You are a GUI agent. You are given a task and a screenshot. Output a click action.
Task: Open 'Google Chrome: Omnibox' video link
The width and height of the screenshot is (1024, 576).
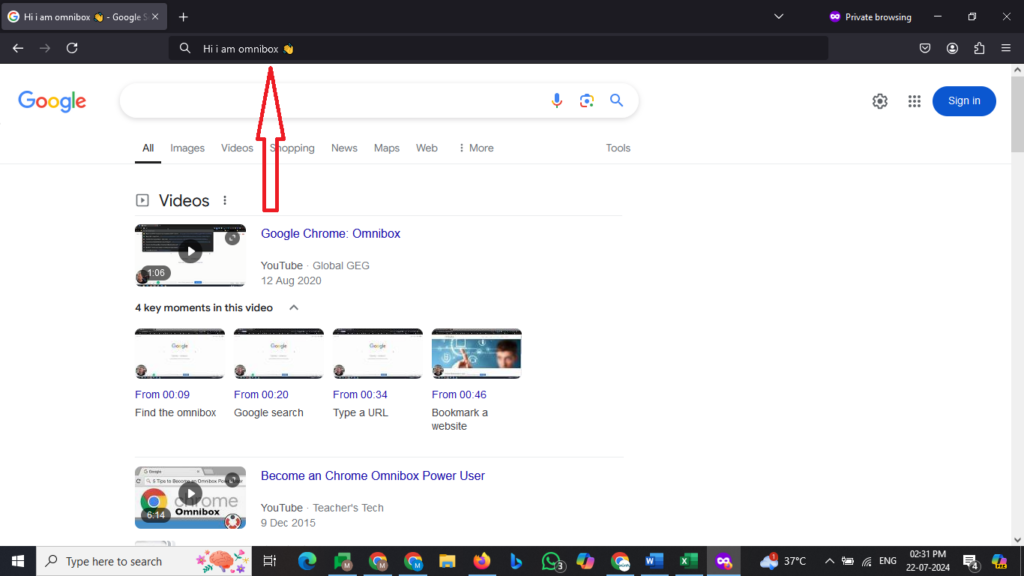330,234
